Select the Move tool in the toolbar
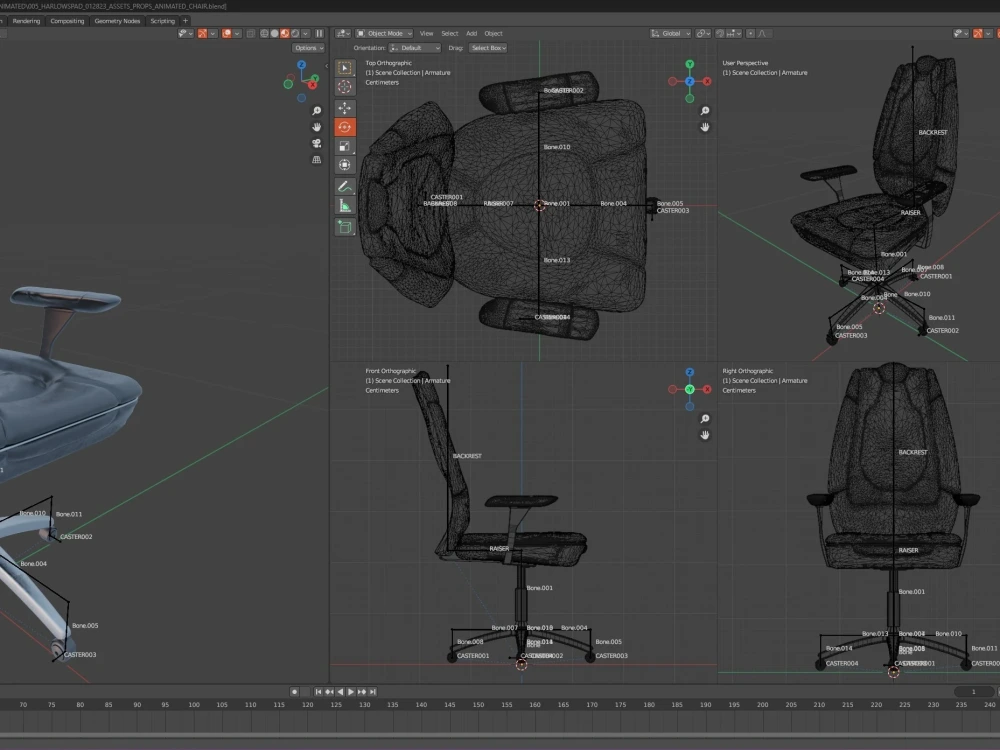Viewport: 1000px width, 750px height. click(x=345, y=107)
